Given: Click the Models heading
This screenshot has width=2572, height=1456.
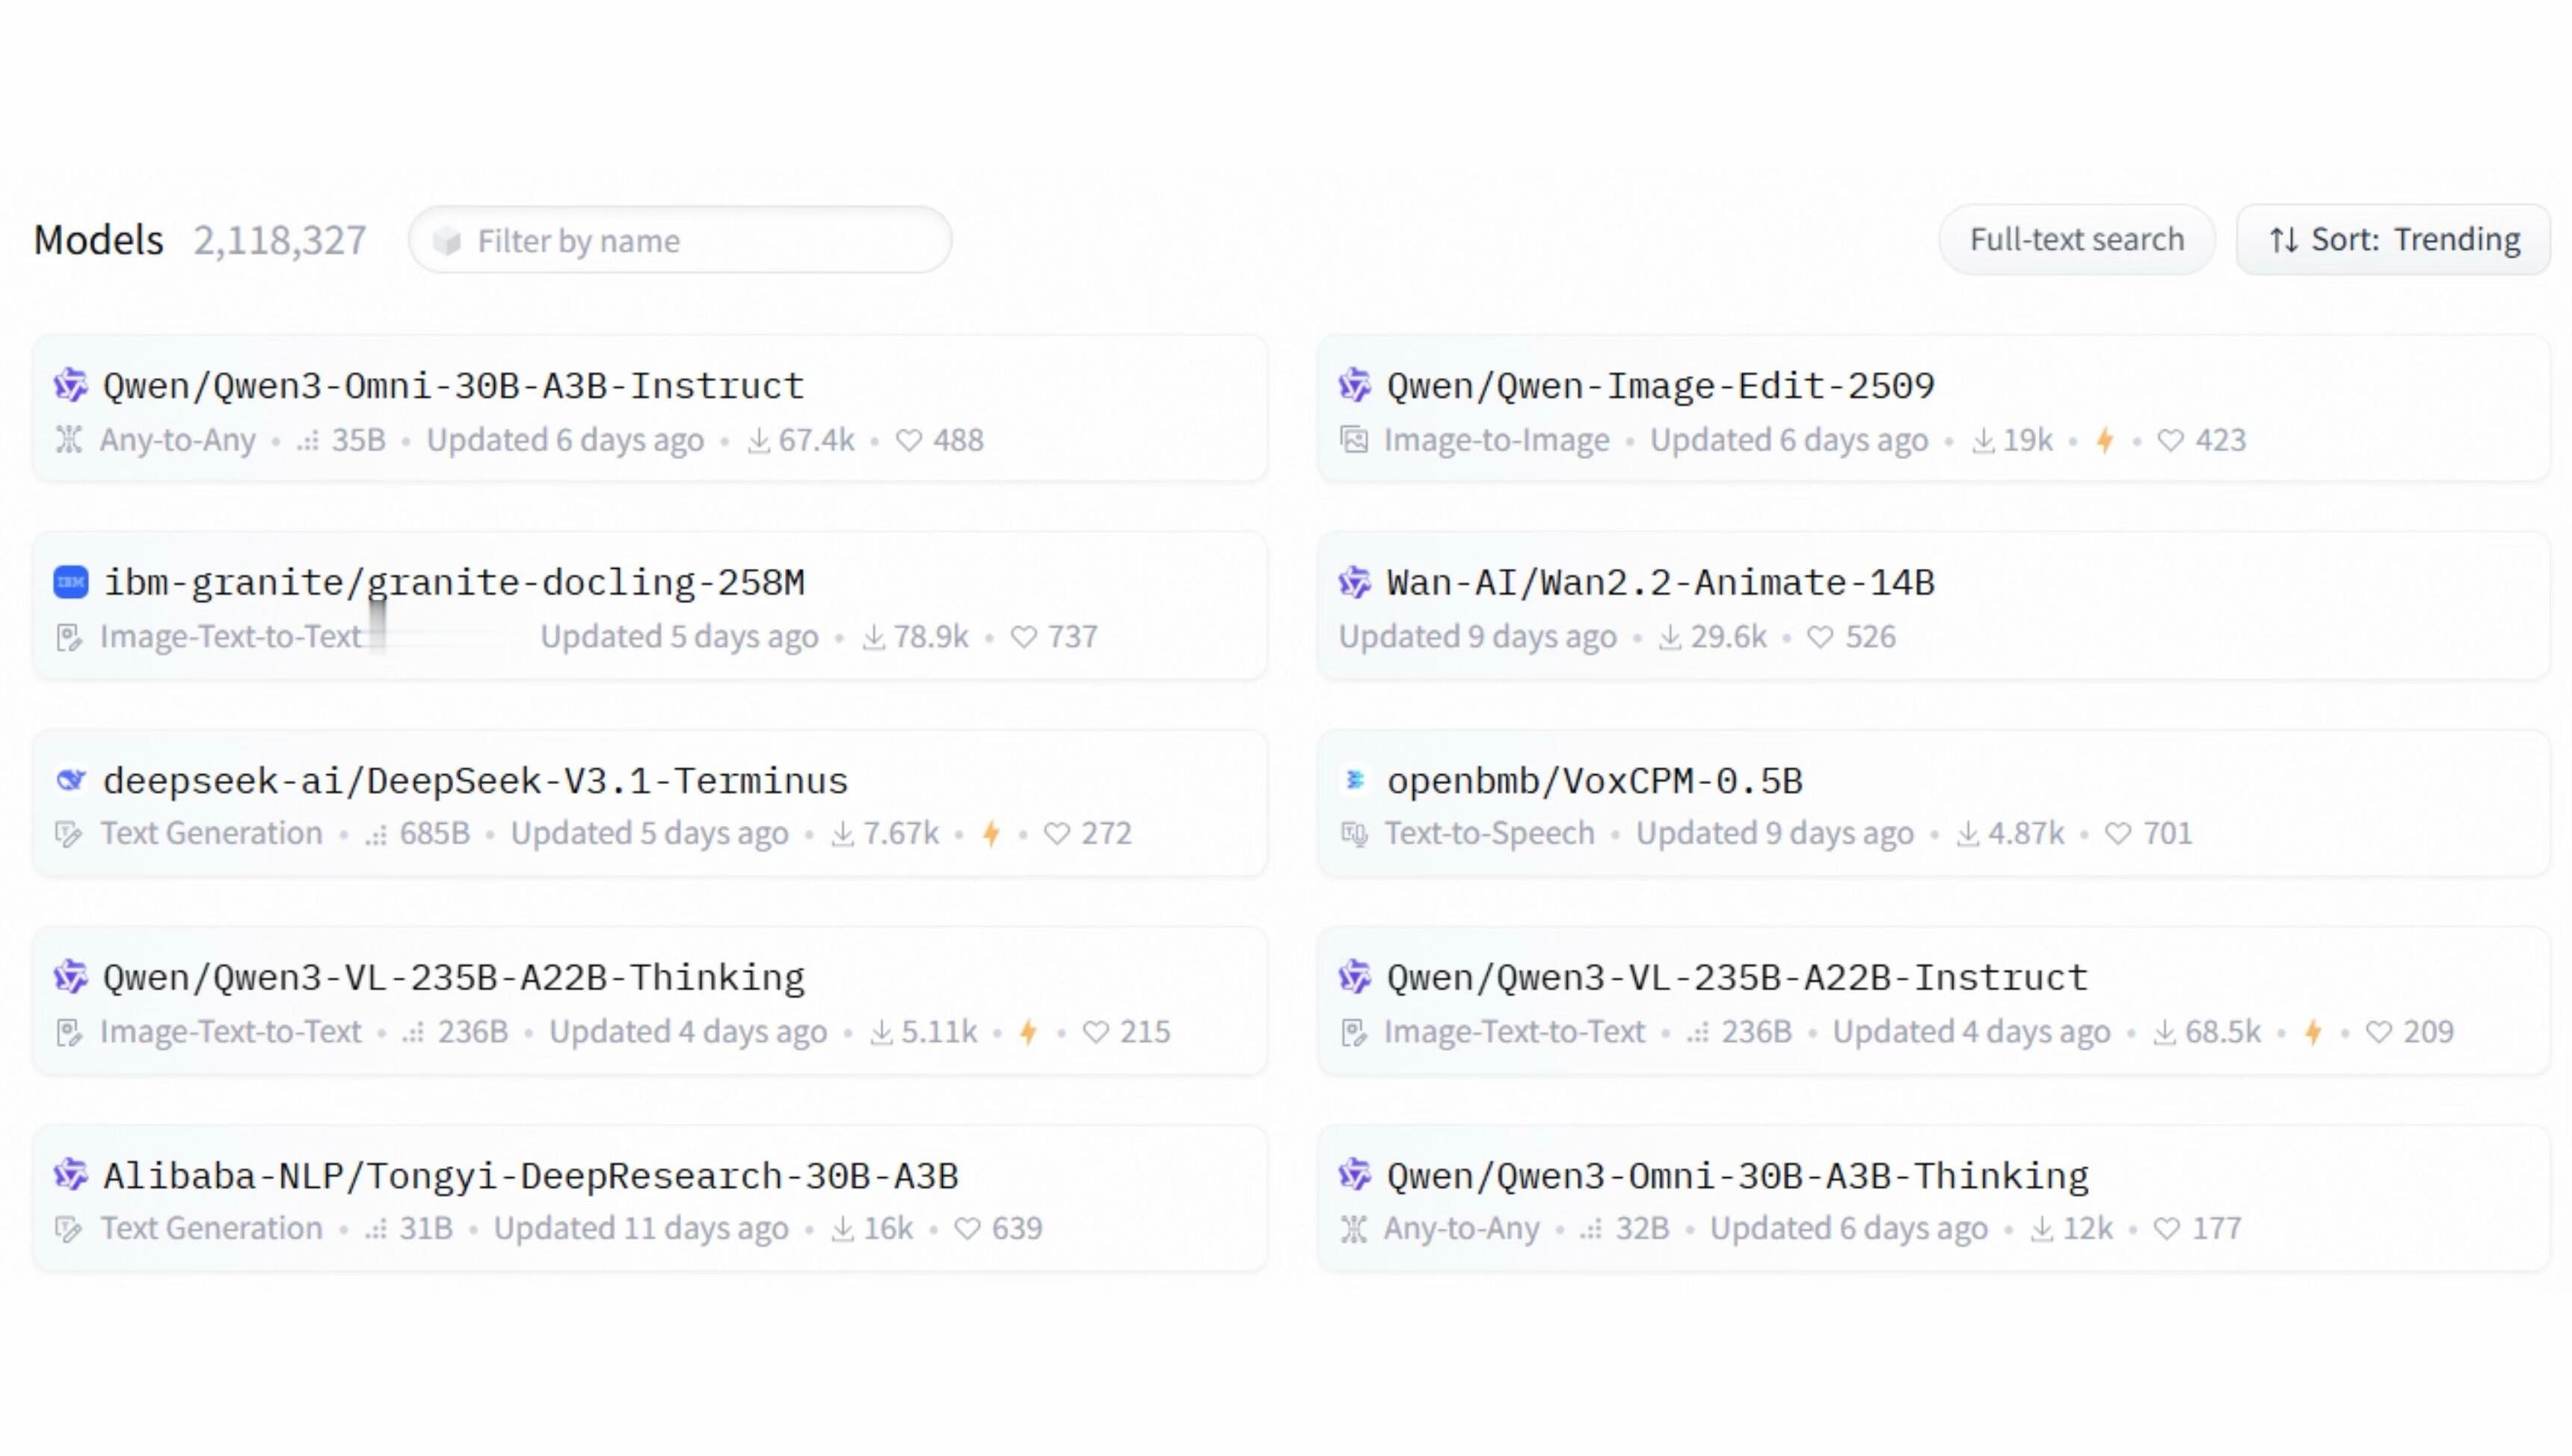Looking at the screenshot, I should click(98, 240).
